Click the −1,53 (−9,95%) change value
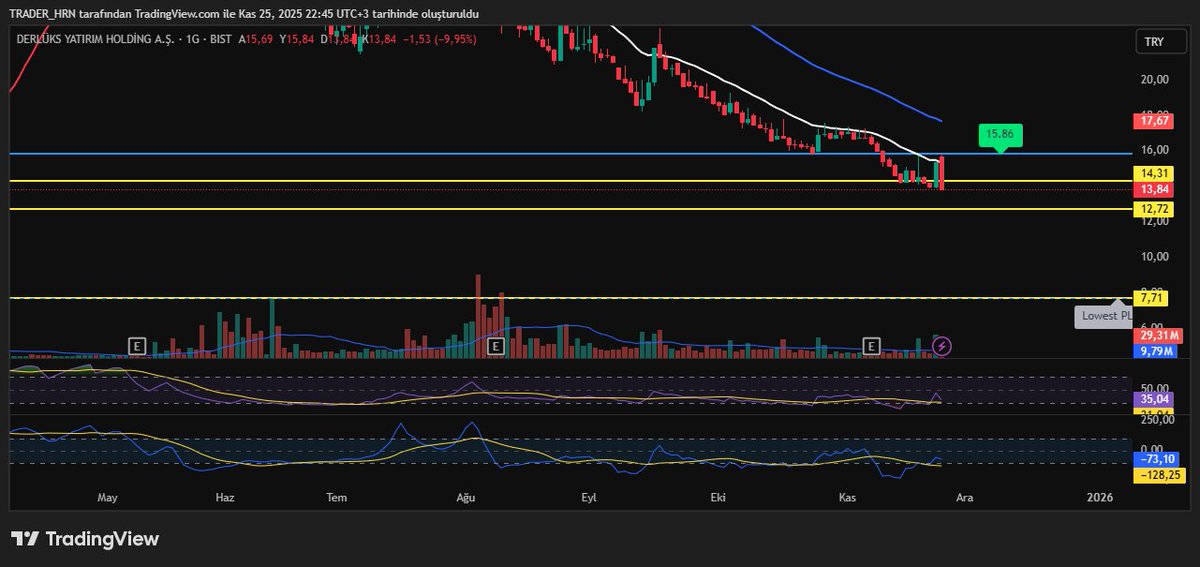Viewport: 1200px width, 567px height. (438, 39)
